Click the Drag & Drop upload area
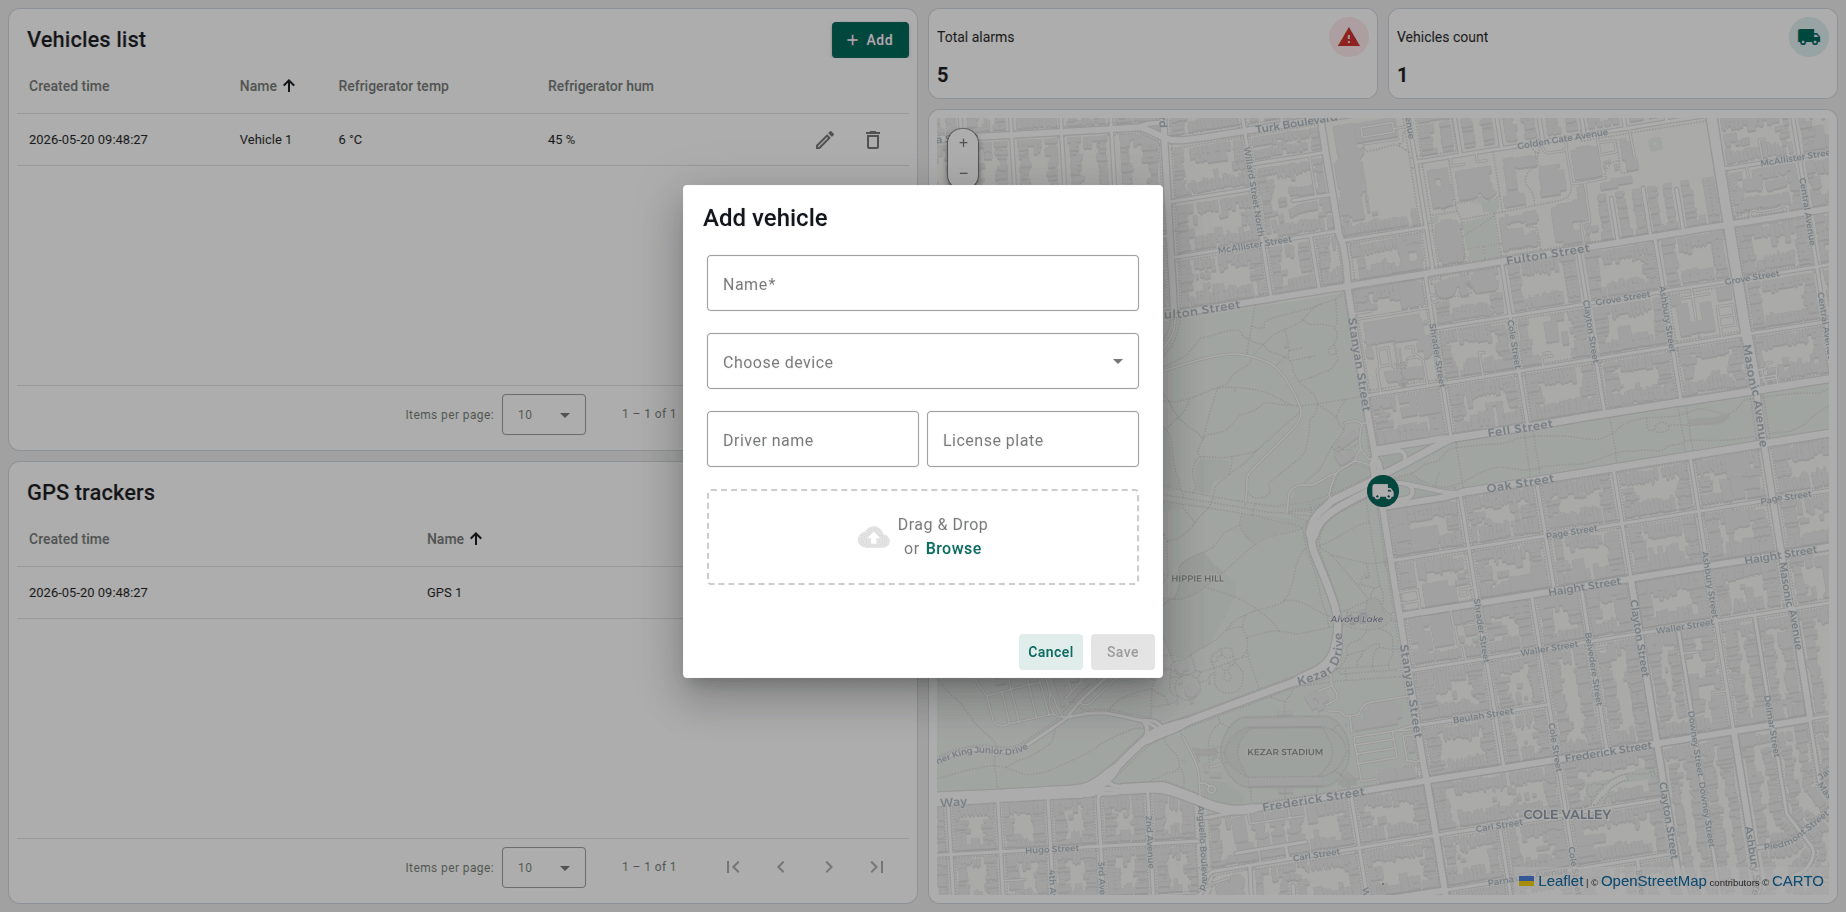 point(923,537)
